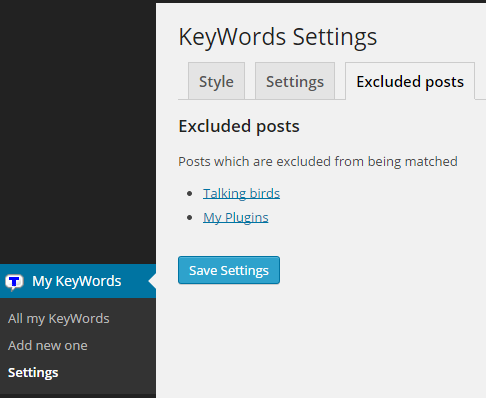Switch to the Settings tab
Viewport: 486px width, 398px height.
coord(295,81)
